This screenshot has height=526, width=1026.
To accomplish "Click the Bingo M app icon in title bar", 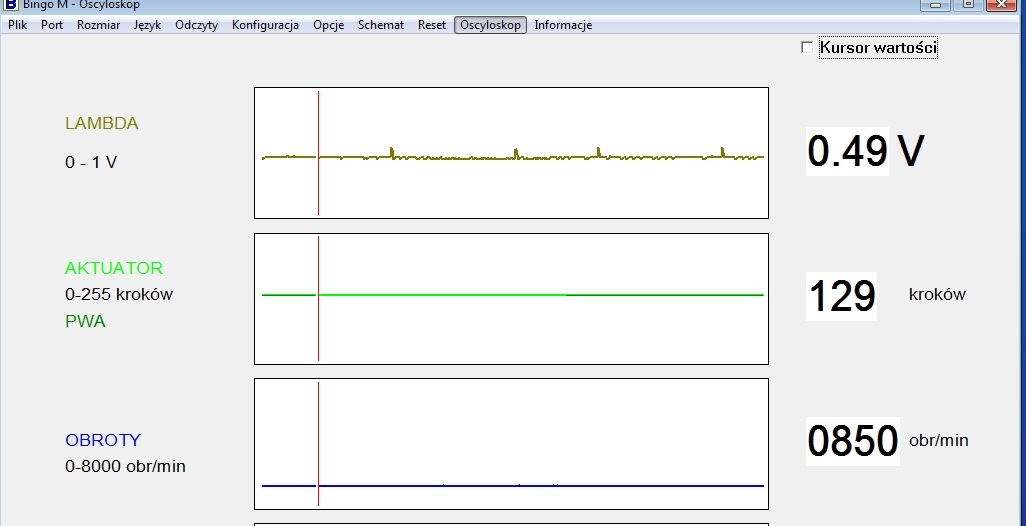I will pos(10,5).
